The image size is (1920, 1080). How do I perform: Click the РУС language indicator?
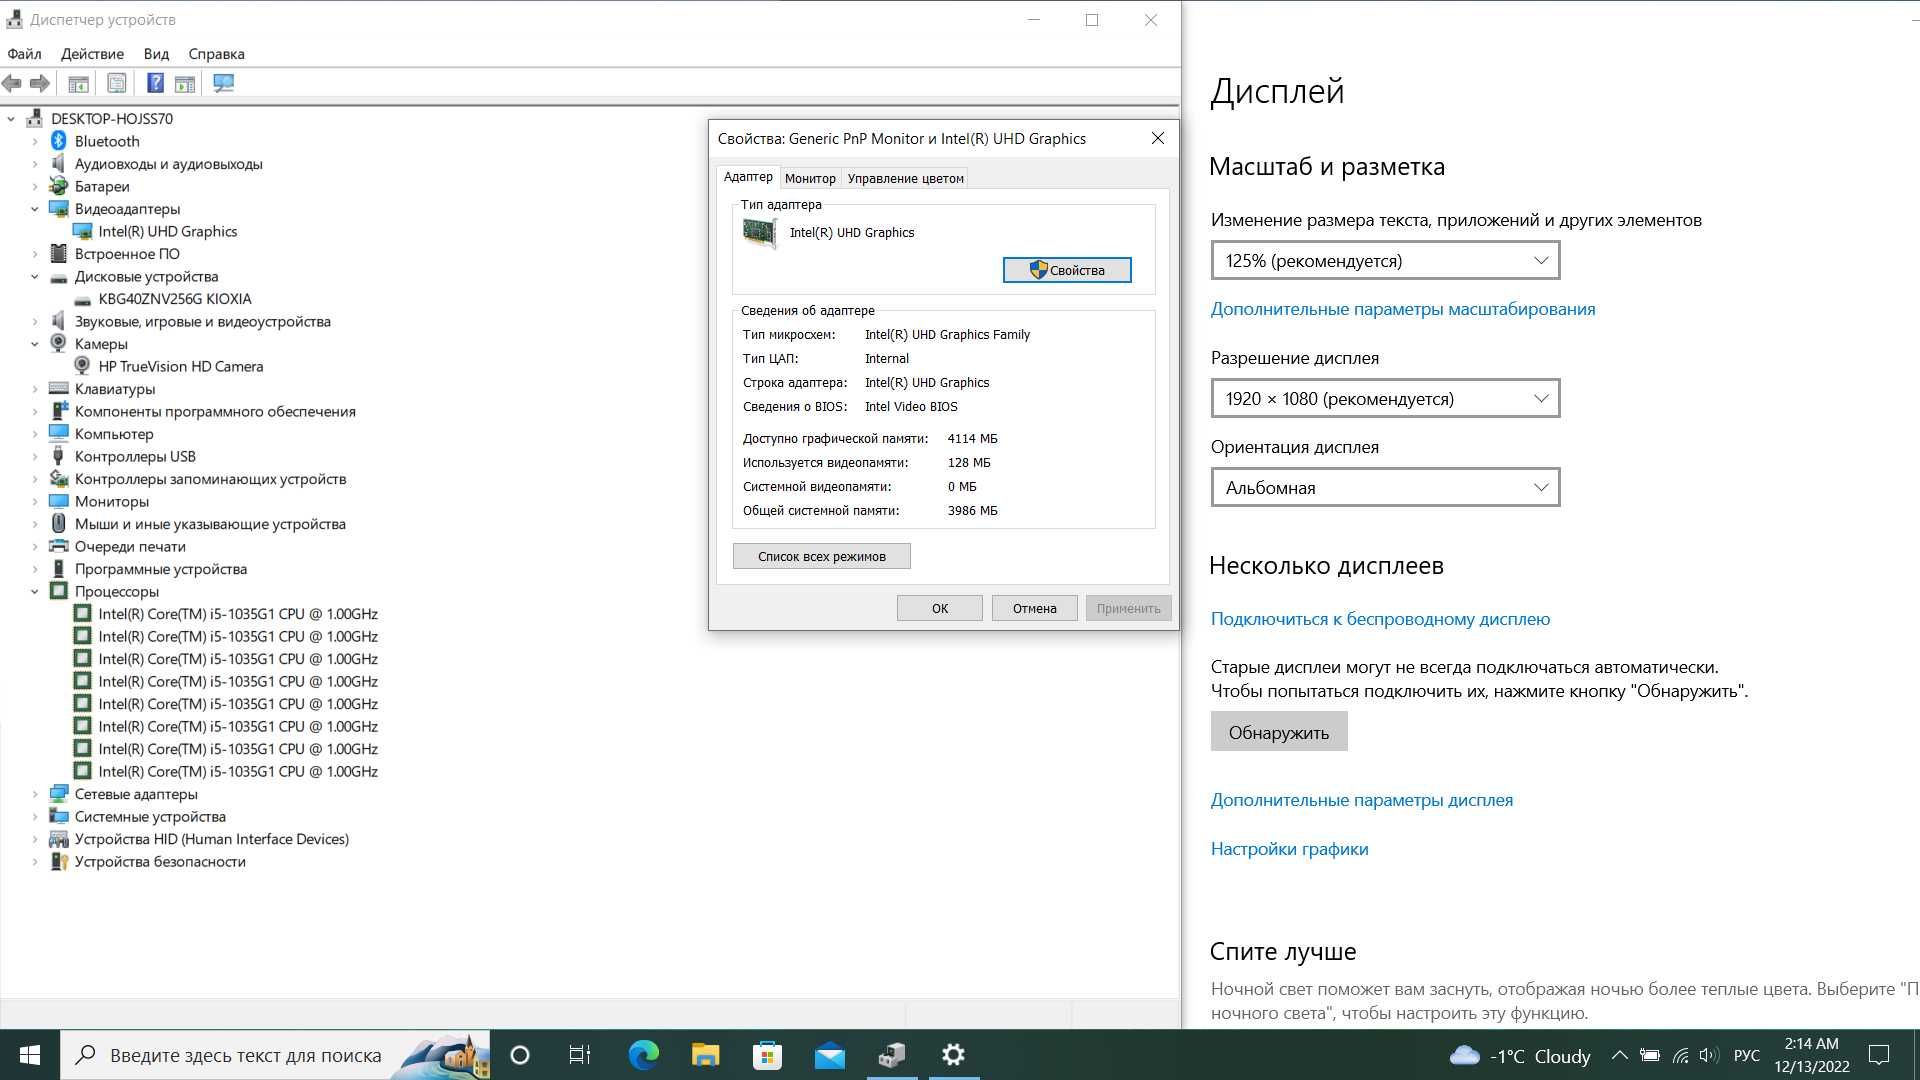[x=1747, y=1055]
